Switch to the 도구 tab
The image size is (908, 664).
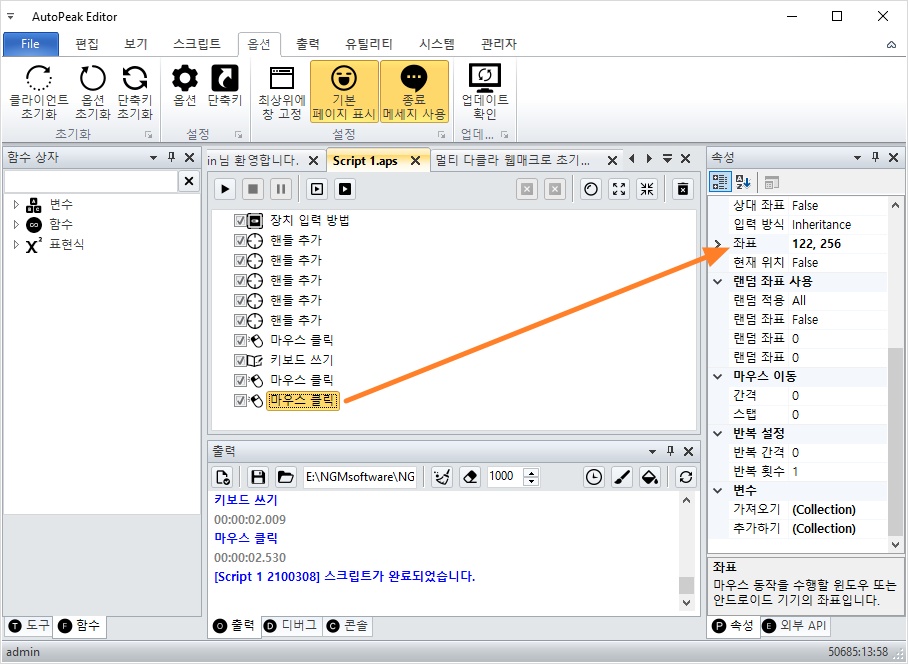pos(30,626)
